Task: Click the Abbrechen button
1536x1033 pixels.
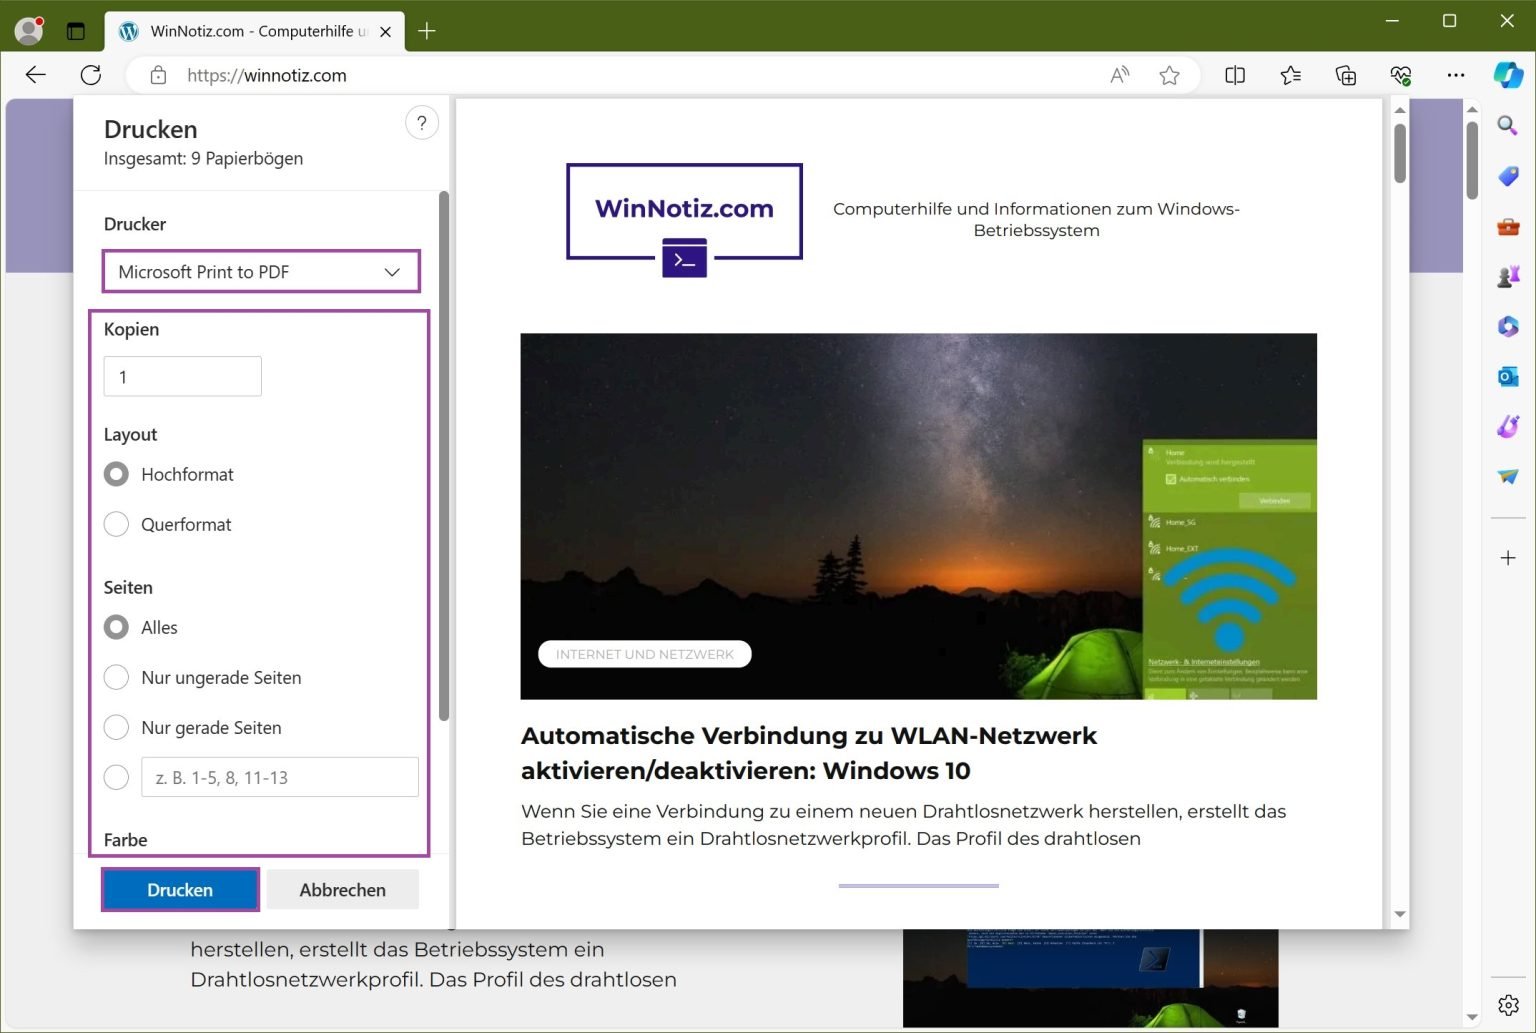Action: [342, 889]
